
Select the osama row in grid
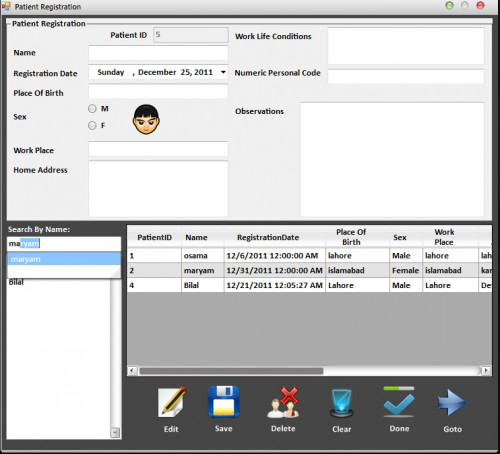(309, 256)
